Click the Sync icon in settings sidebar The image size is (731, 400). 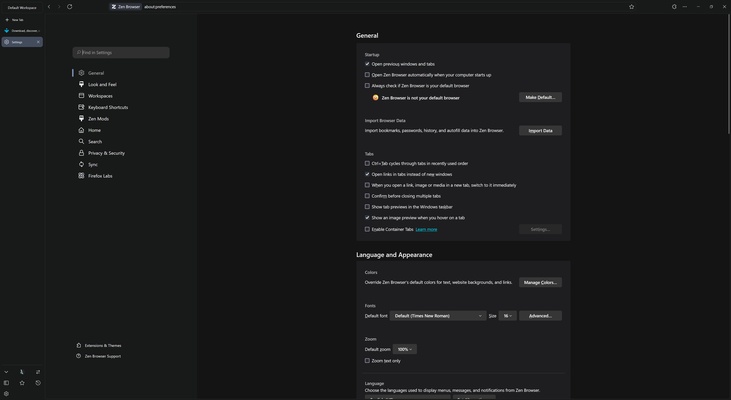pyautogui.click(x=82, y=164)
